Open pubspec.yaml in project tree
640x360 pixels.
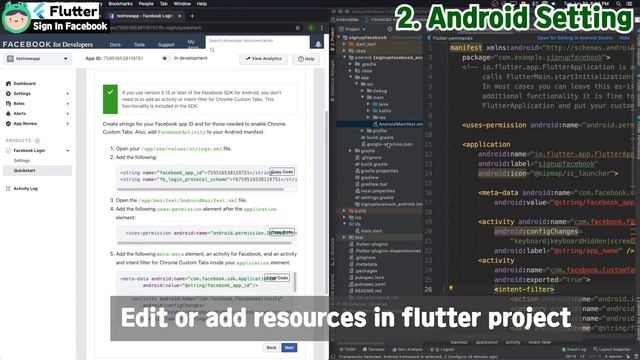click(x=370, y=284)
